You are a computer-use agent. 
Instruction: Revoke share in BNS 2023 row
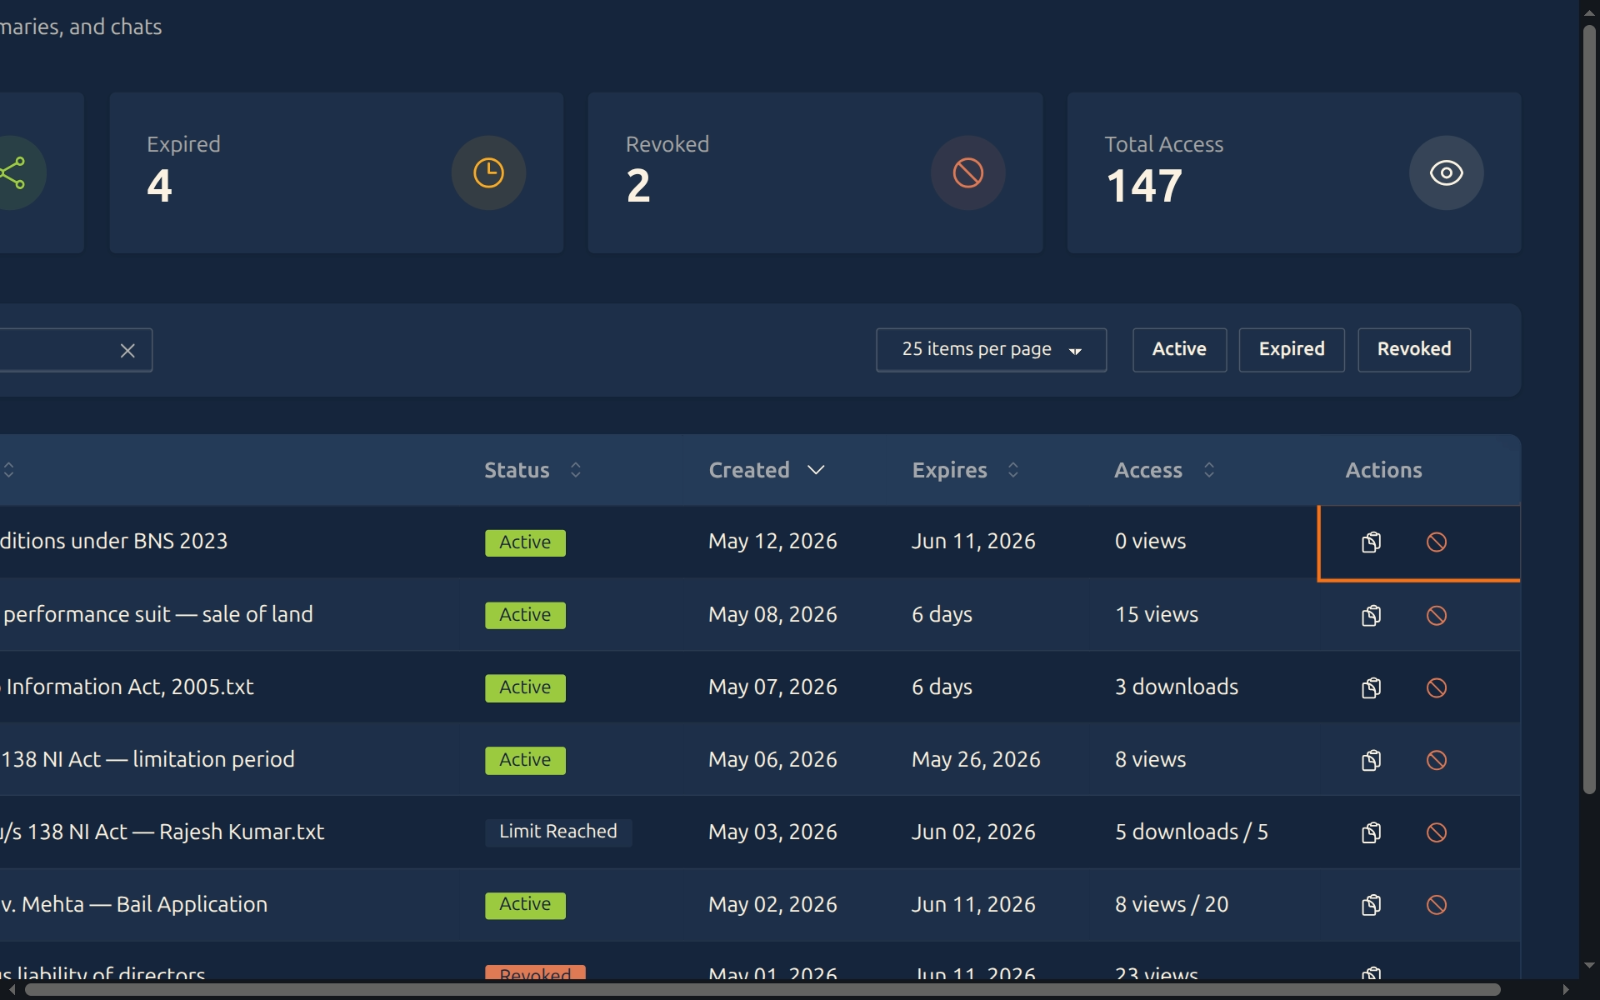coord(1436,542)
